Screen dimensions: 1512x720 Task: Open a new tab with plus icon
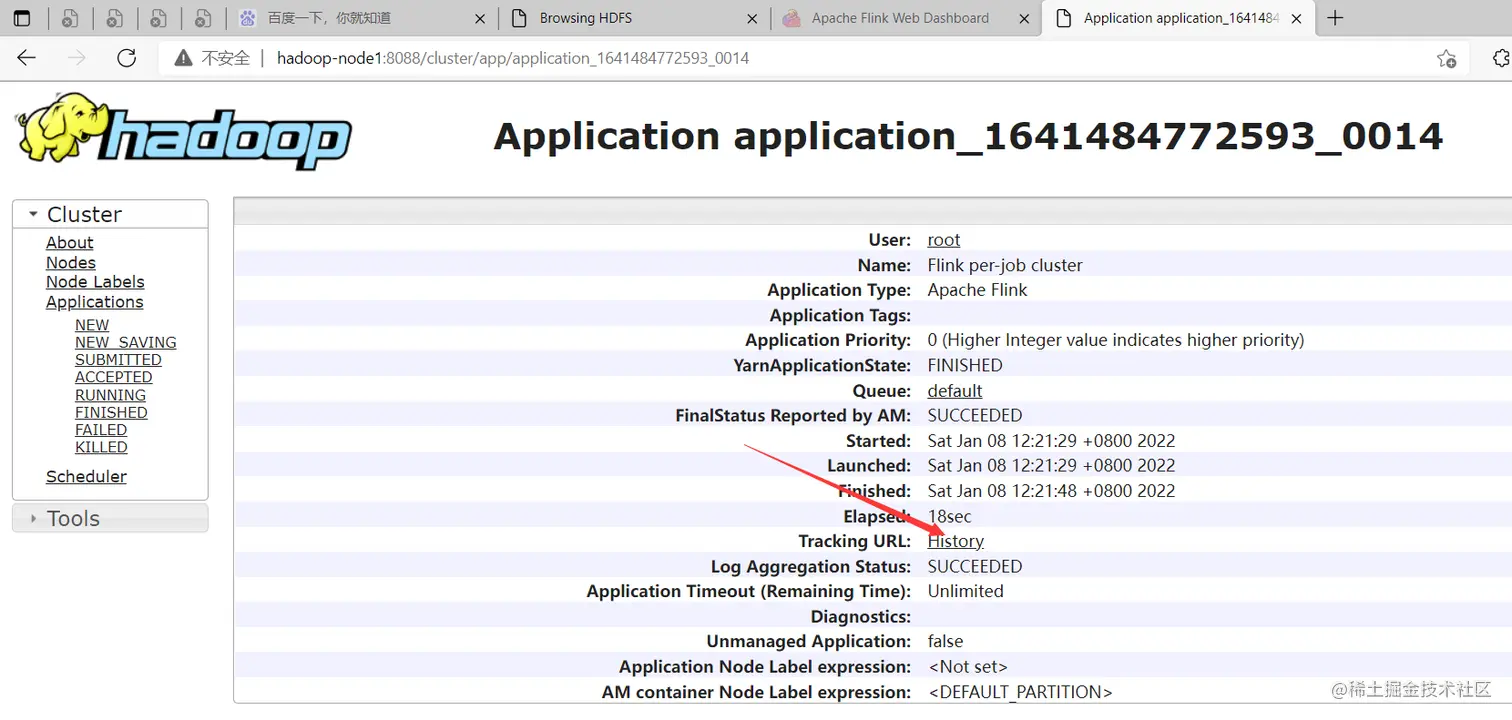click(1334, 18)
